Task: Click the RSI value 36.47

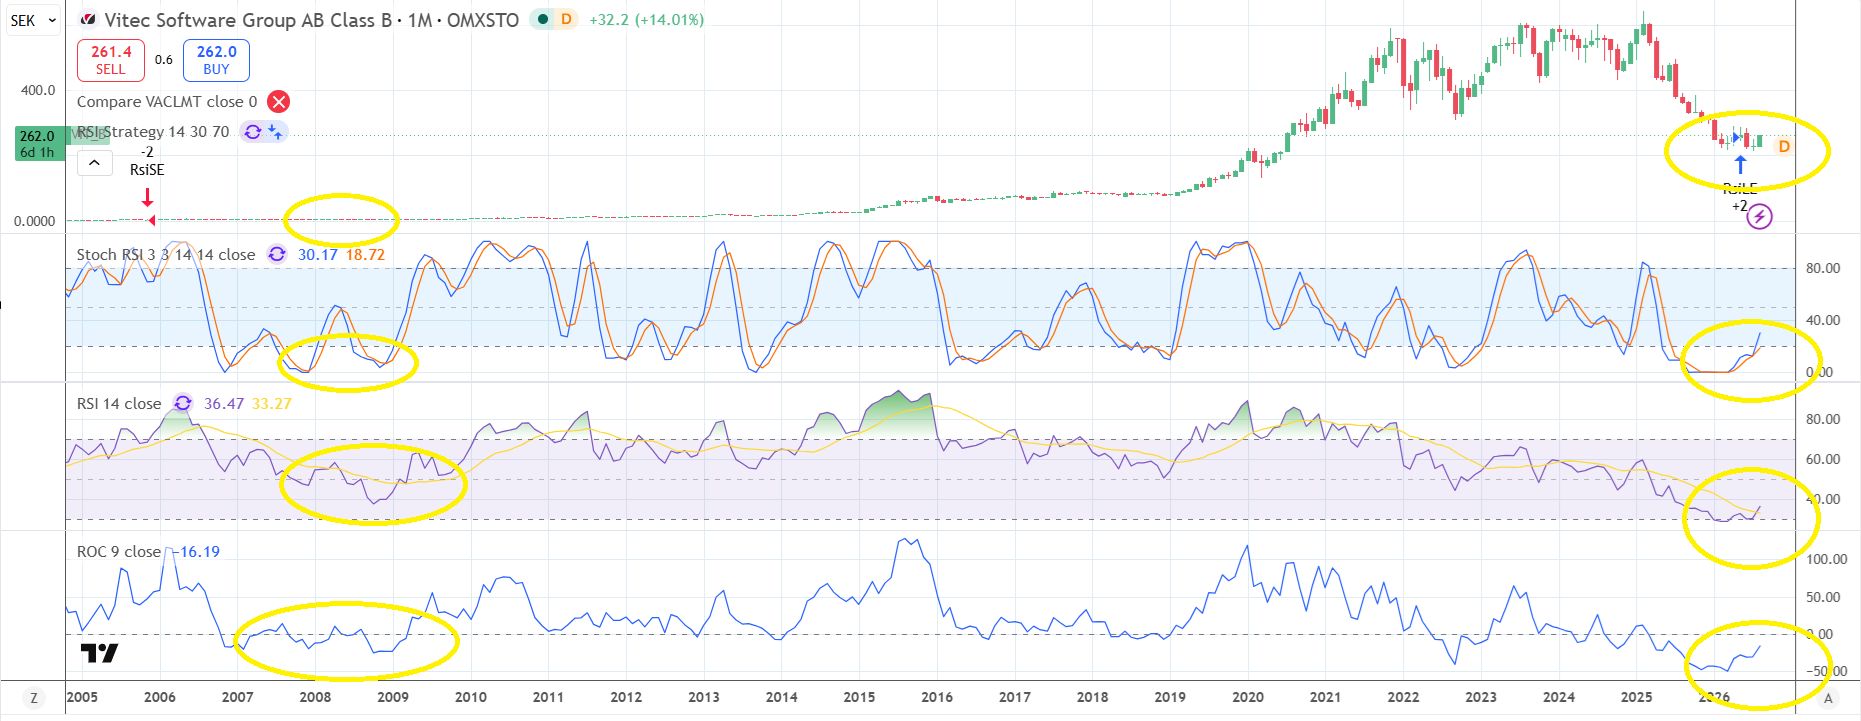Action: point(224,404)
